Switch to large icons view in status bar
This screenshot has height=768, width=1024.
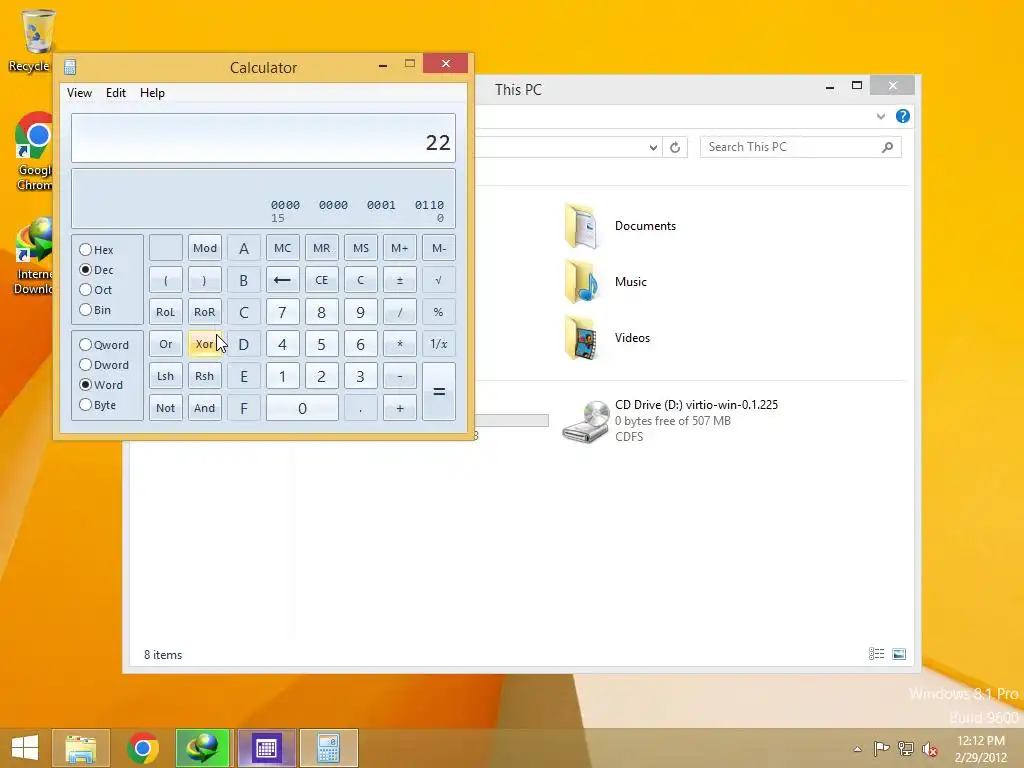899,654
